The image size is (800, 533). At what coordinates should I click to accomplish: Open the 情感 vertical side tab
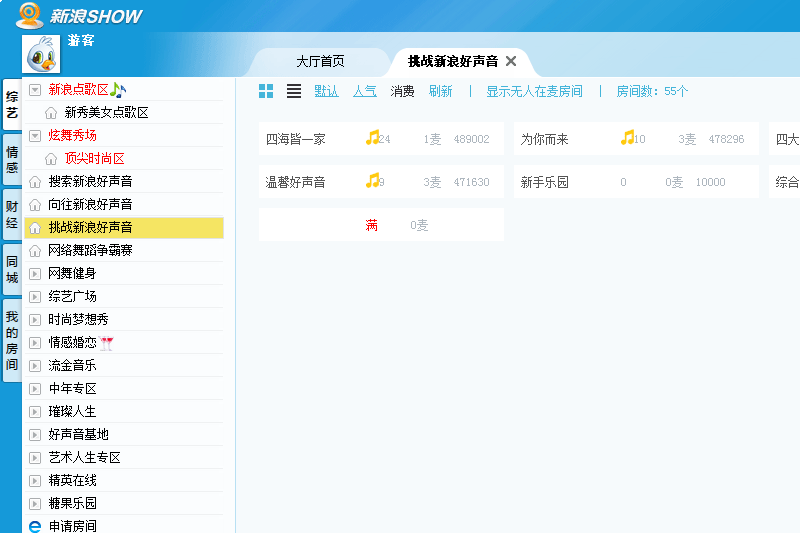12,159
